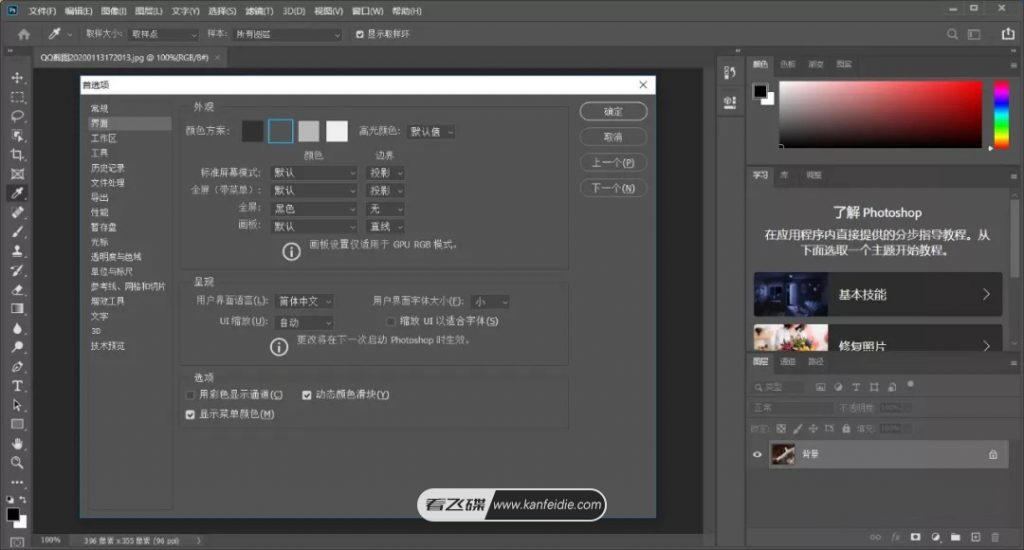
Task: Select the Dodge tool
Action: (x=18, y=347)
